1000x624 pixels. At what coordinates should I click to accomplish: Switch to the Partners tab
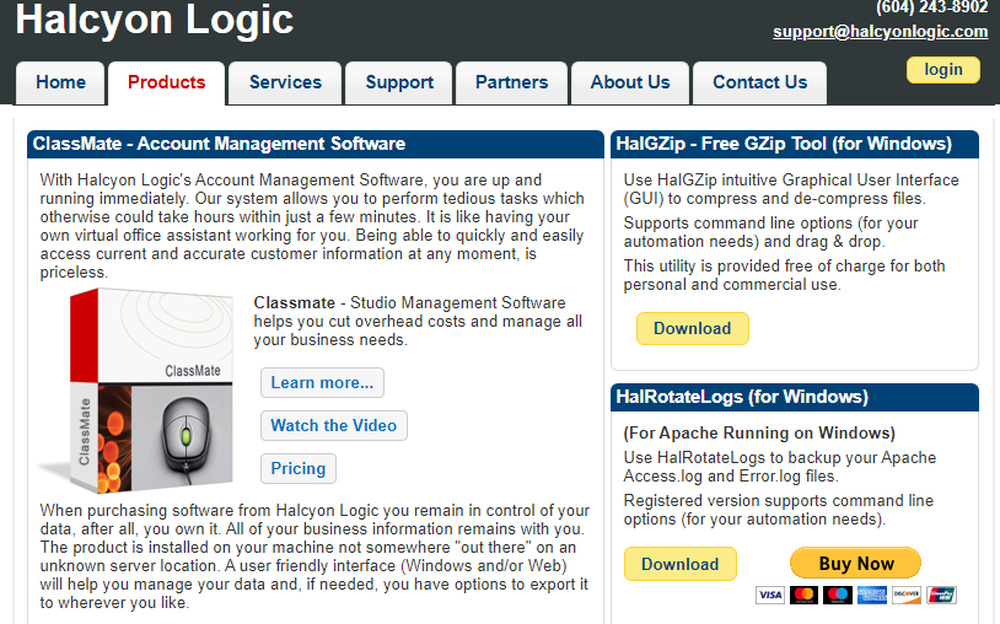(511, 82)
